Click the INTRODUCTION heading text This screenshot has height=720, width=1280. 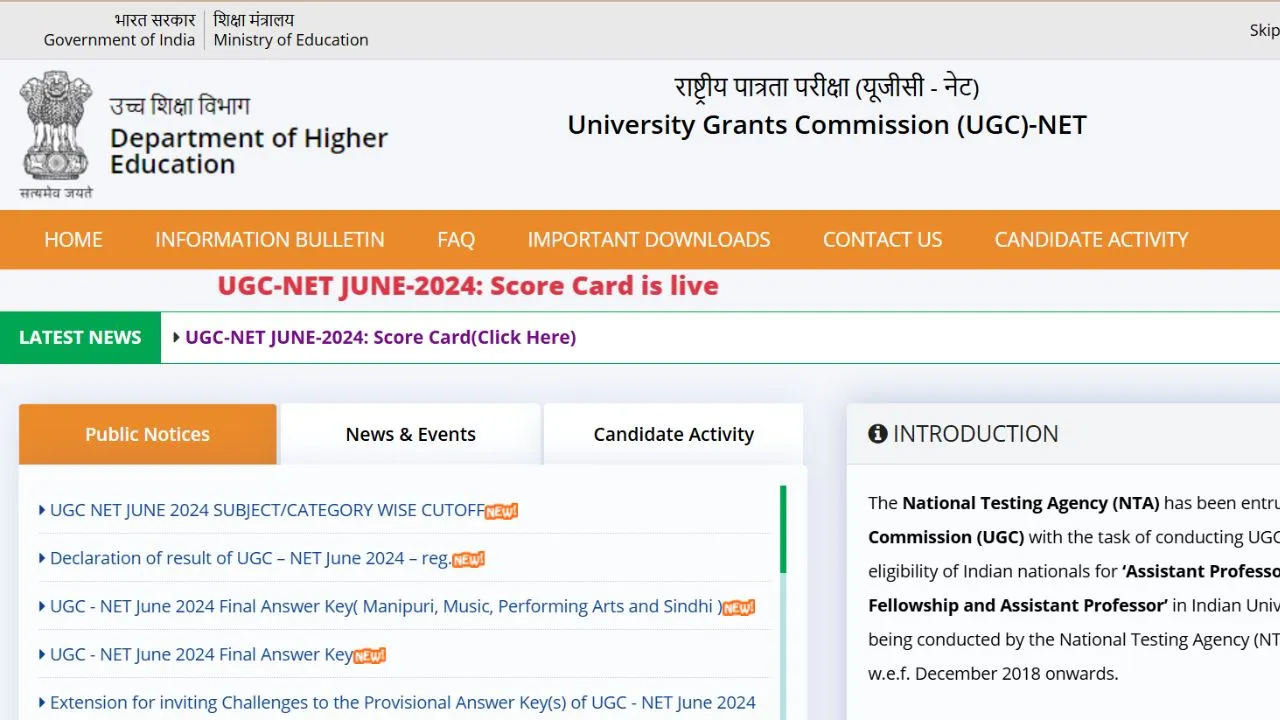point(975,434)
